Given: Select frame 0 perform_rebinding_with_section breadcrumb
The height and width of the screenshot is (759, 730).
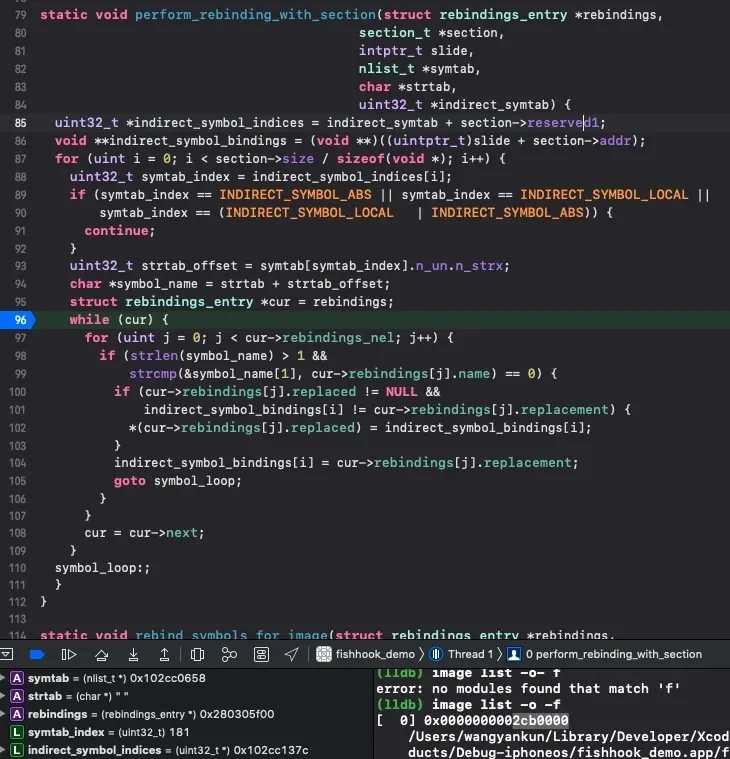Looking at the screenshot, I should (x=614, y=654).
